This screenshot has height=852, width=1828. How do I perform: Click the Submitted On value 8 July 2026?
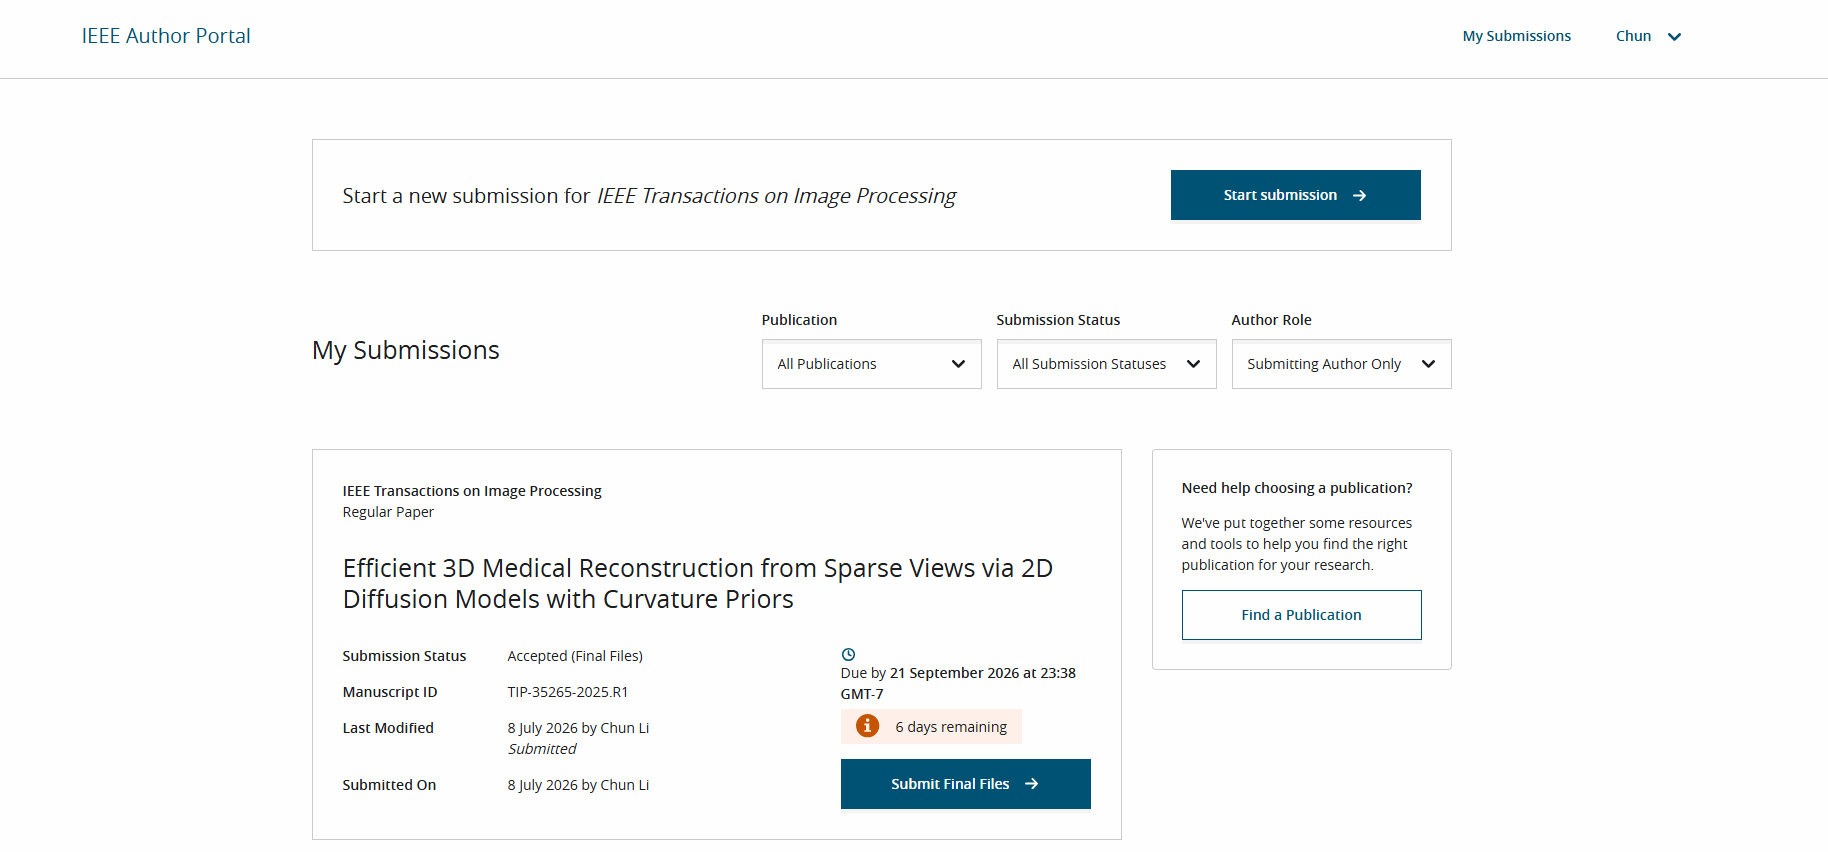click(578, 785)
